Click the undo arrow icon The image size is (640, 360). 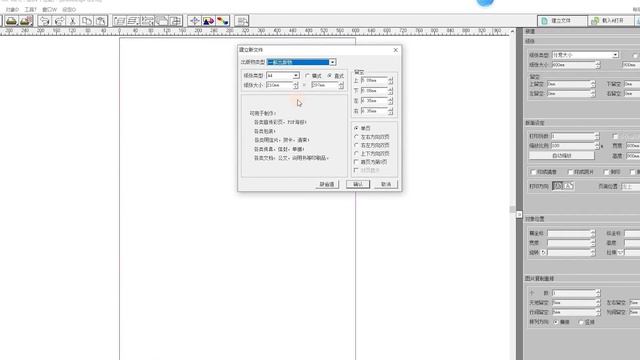pos(44,21)
